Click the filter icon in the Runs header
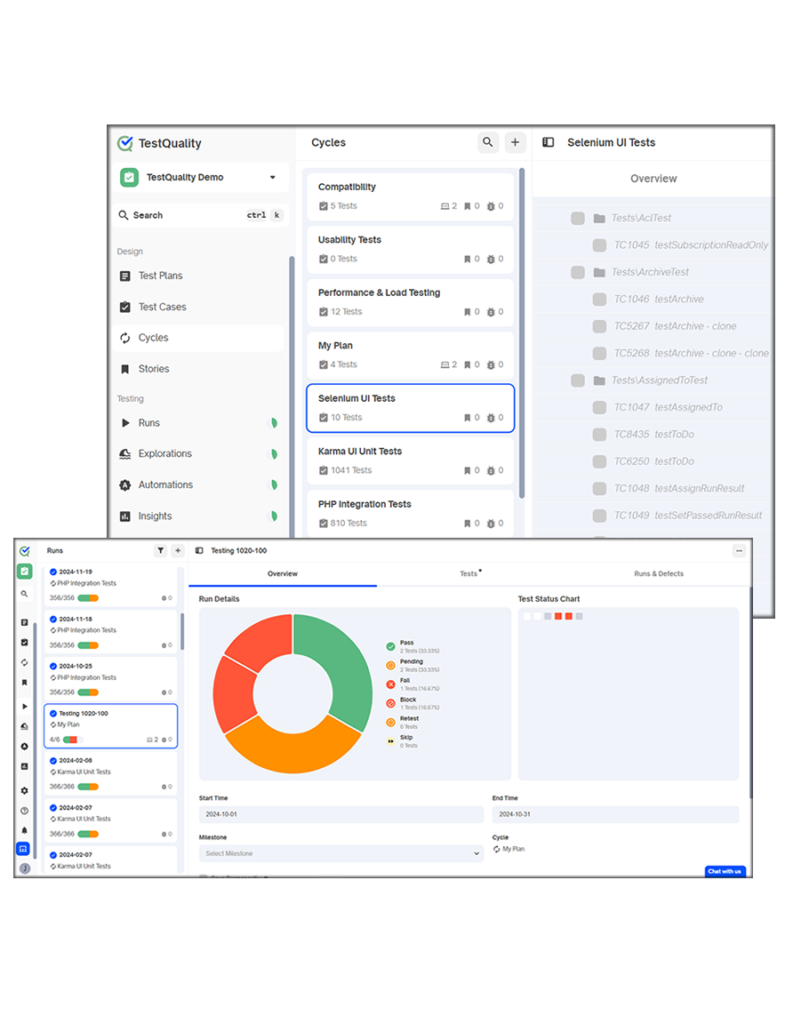 point(160,551)
